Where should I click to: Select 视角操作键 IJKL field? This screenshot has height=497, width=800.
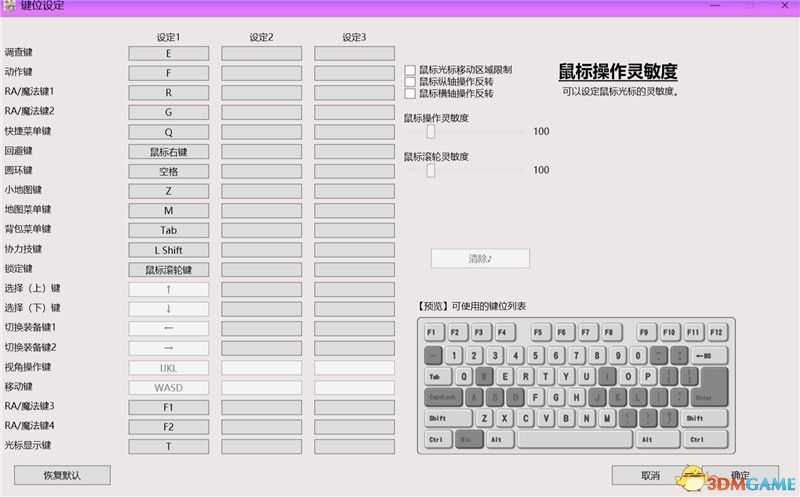pos(168,368)
